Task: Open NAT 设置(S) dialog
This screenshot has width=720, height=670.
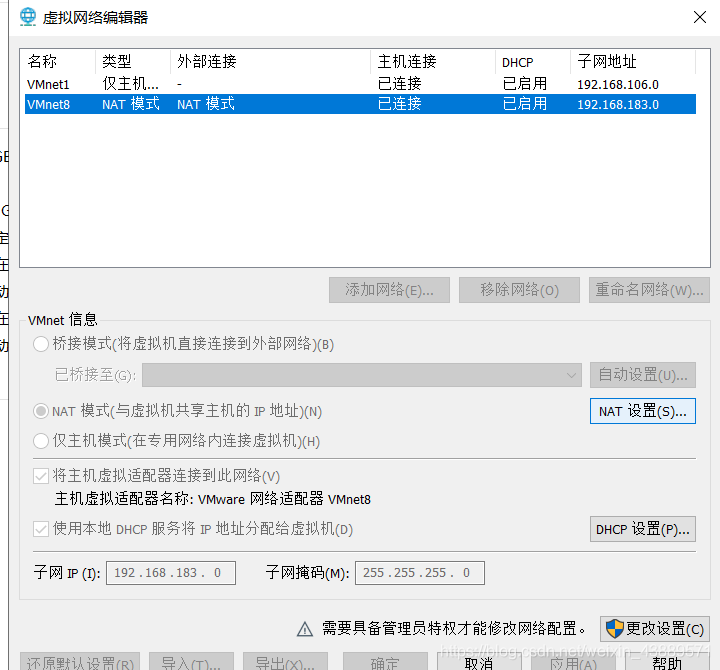Action: click(642, 411)
